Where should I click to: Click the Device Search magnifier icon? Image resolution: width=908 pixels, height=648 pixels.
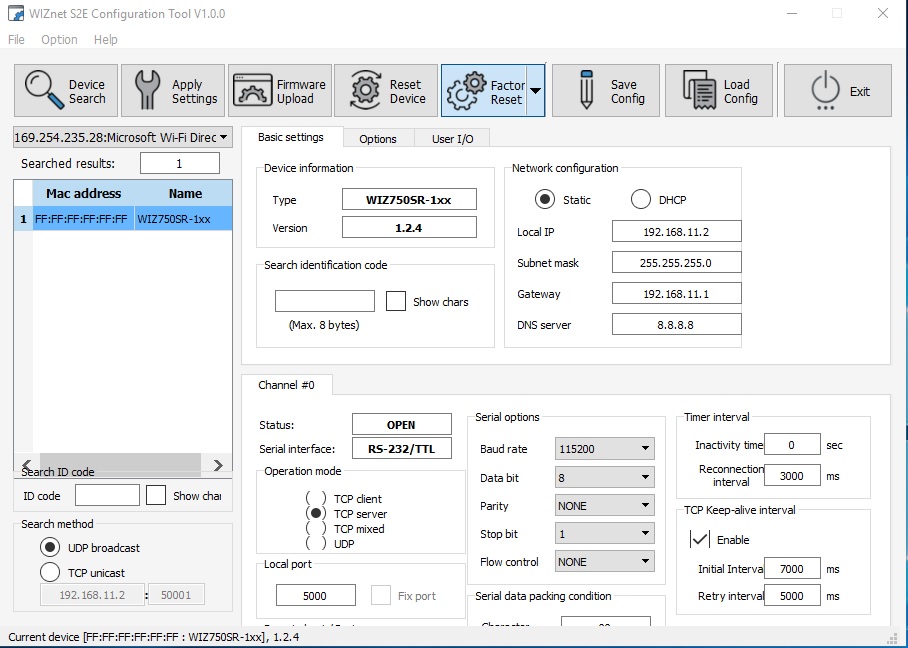point(44,90)
